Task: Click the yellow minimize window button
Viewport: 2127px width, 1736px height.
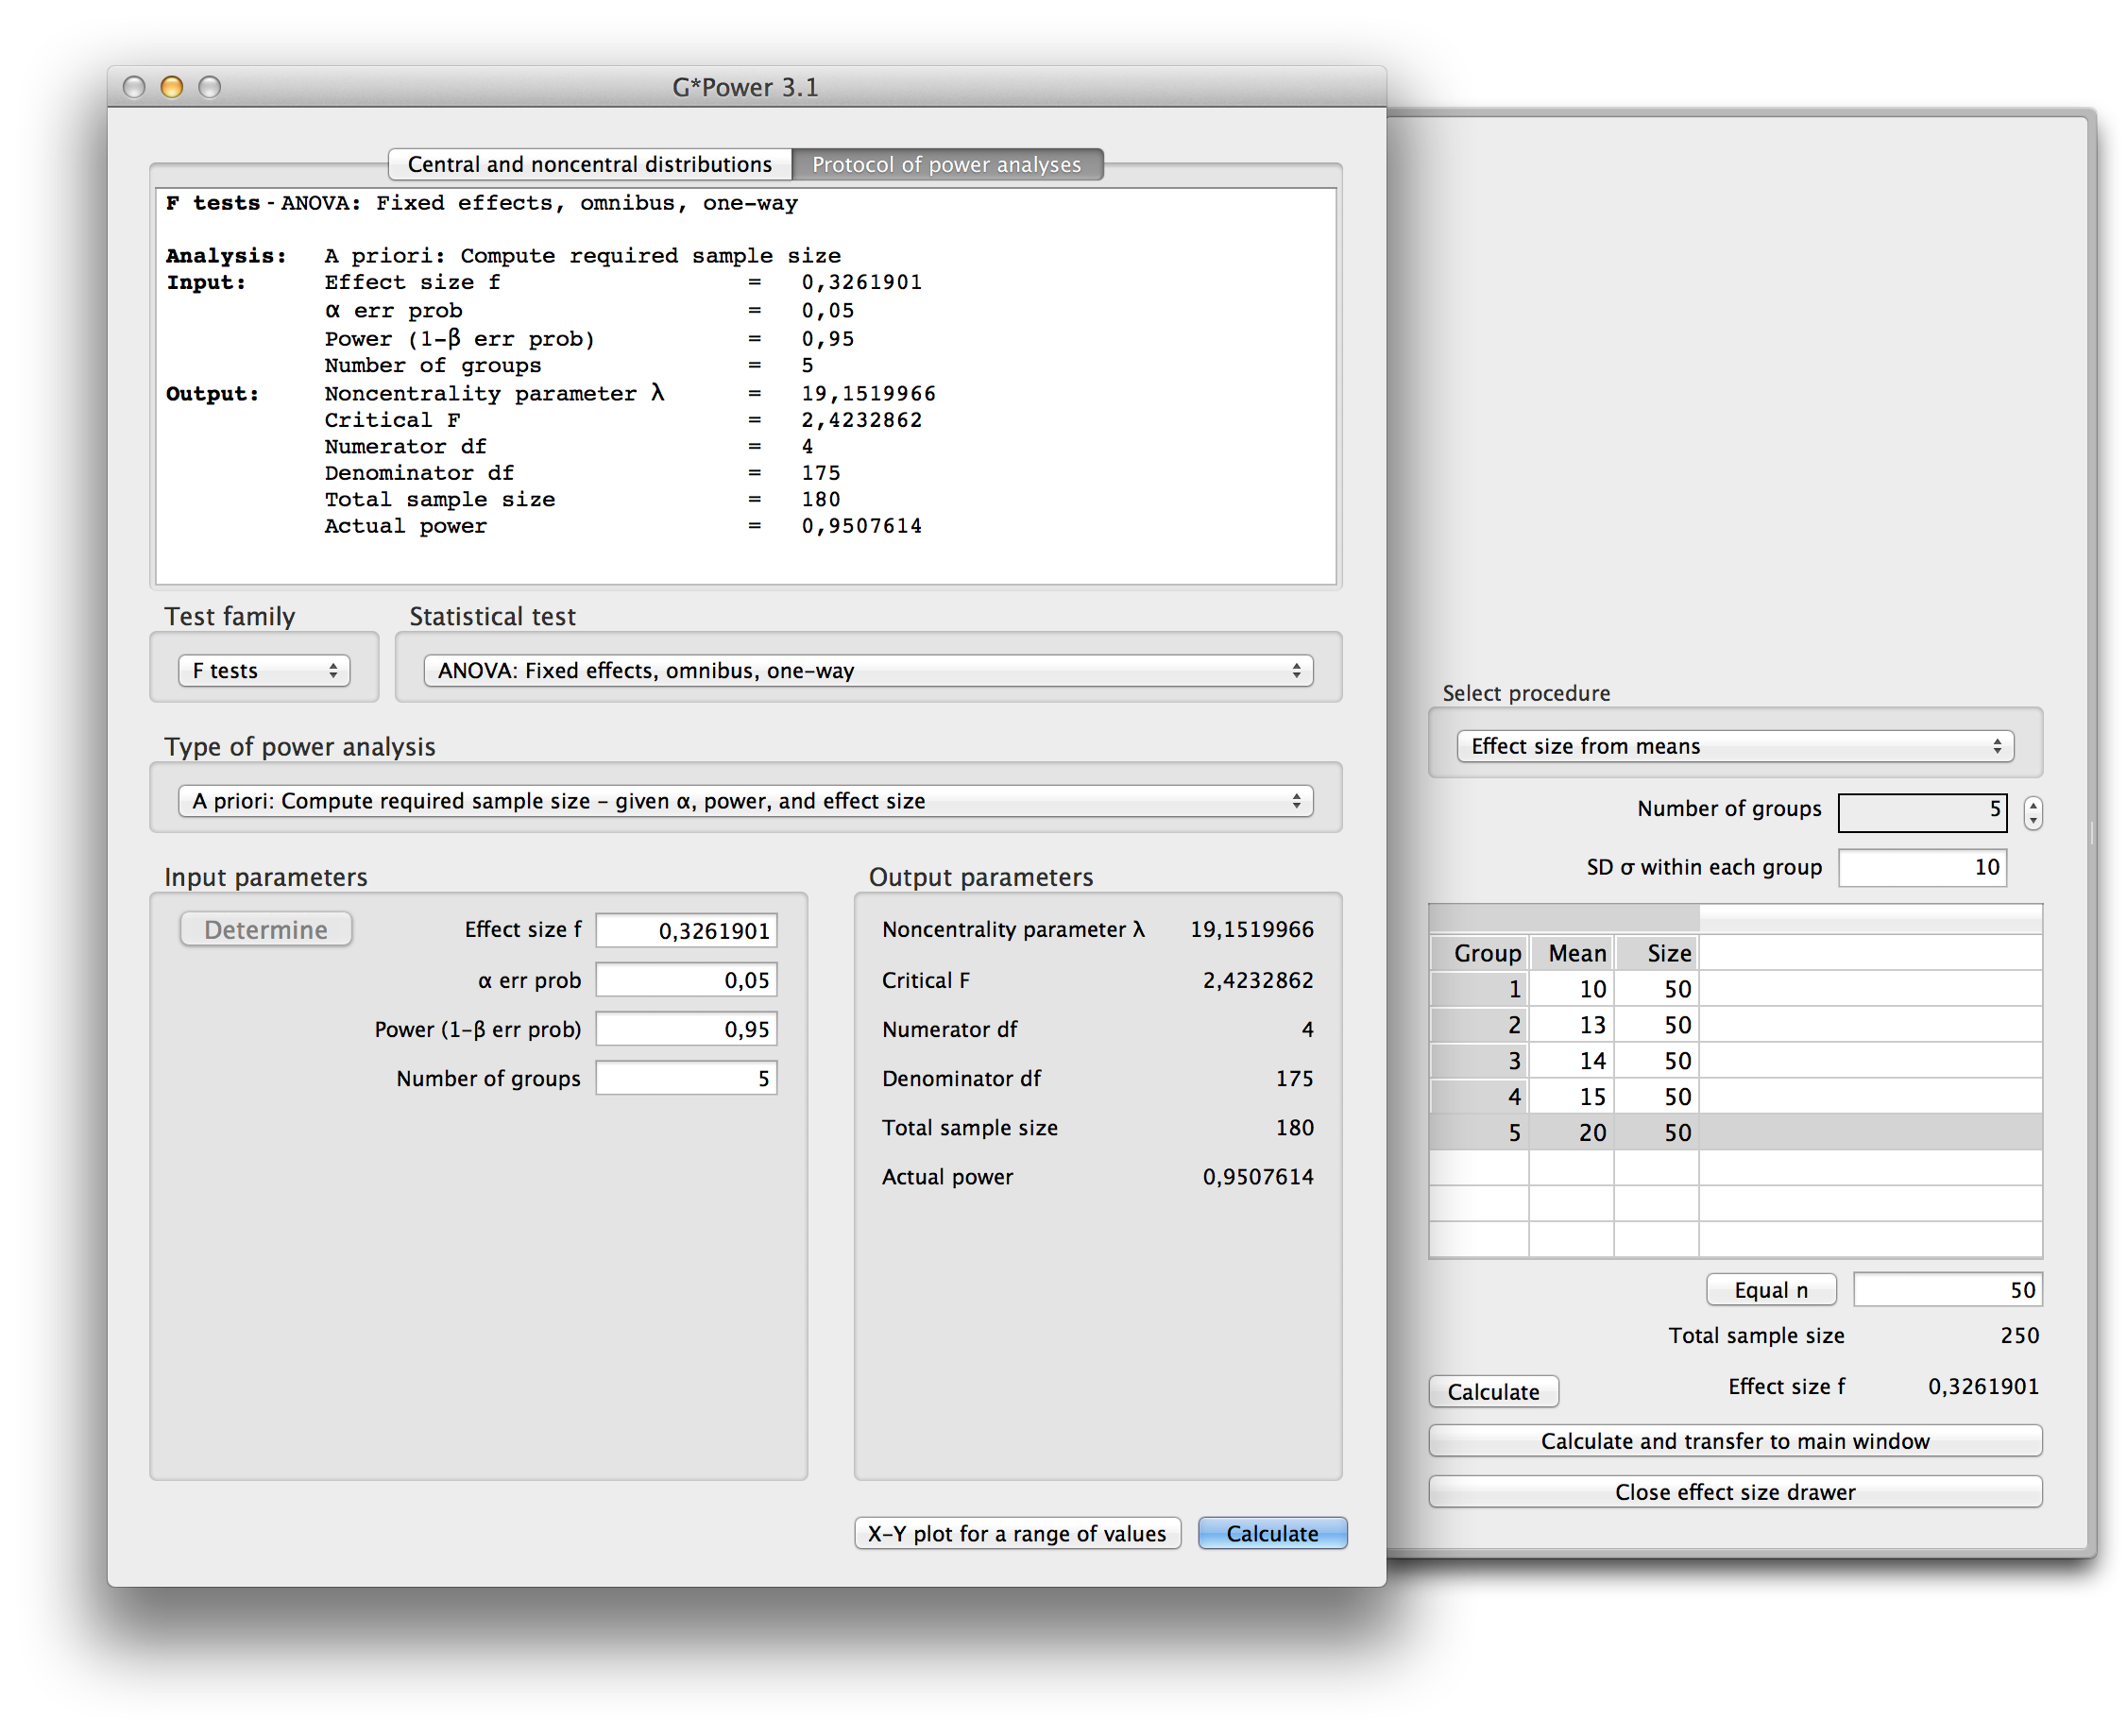Action: [x=171, y=87]
